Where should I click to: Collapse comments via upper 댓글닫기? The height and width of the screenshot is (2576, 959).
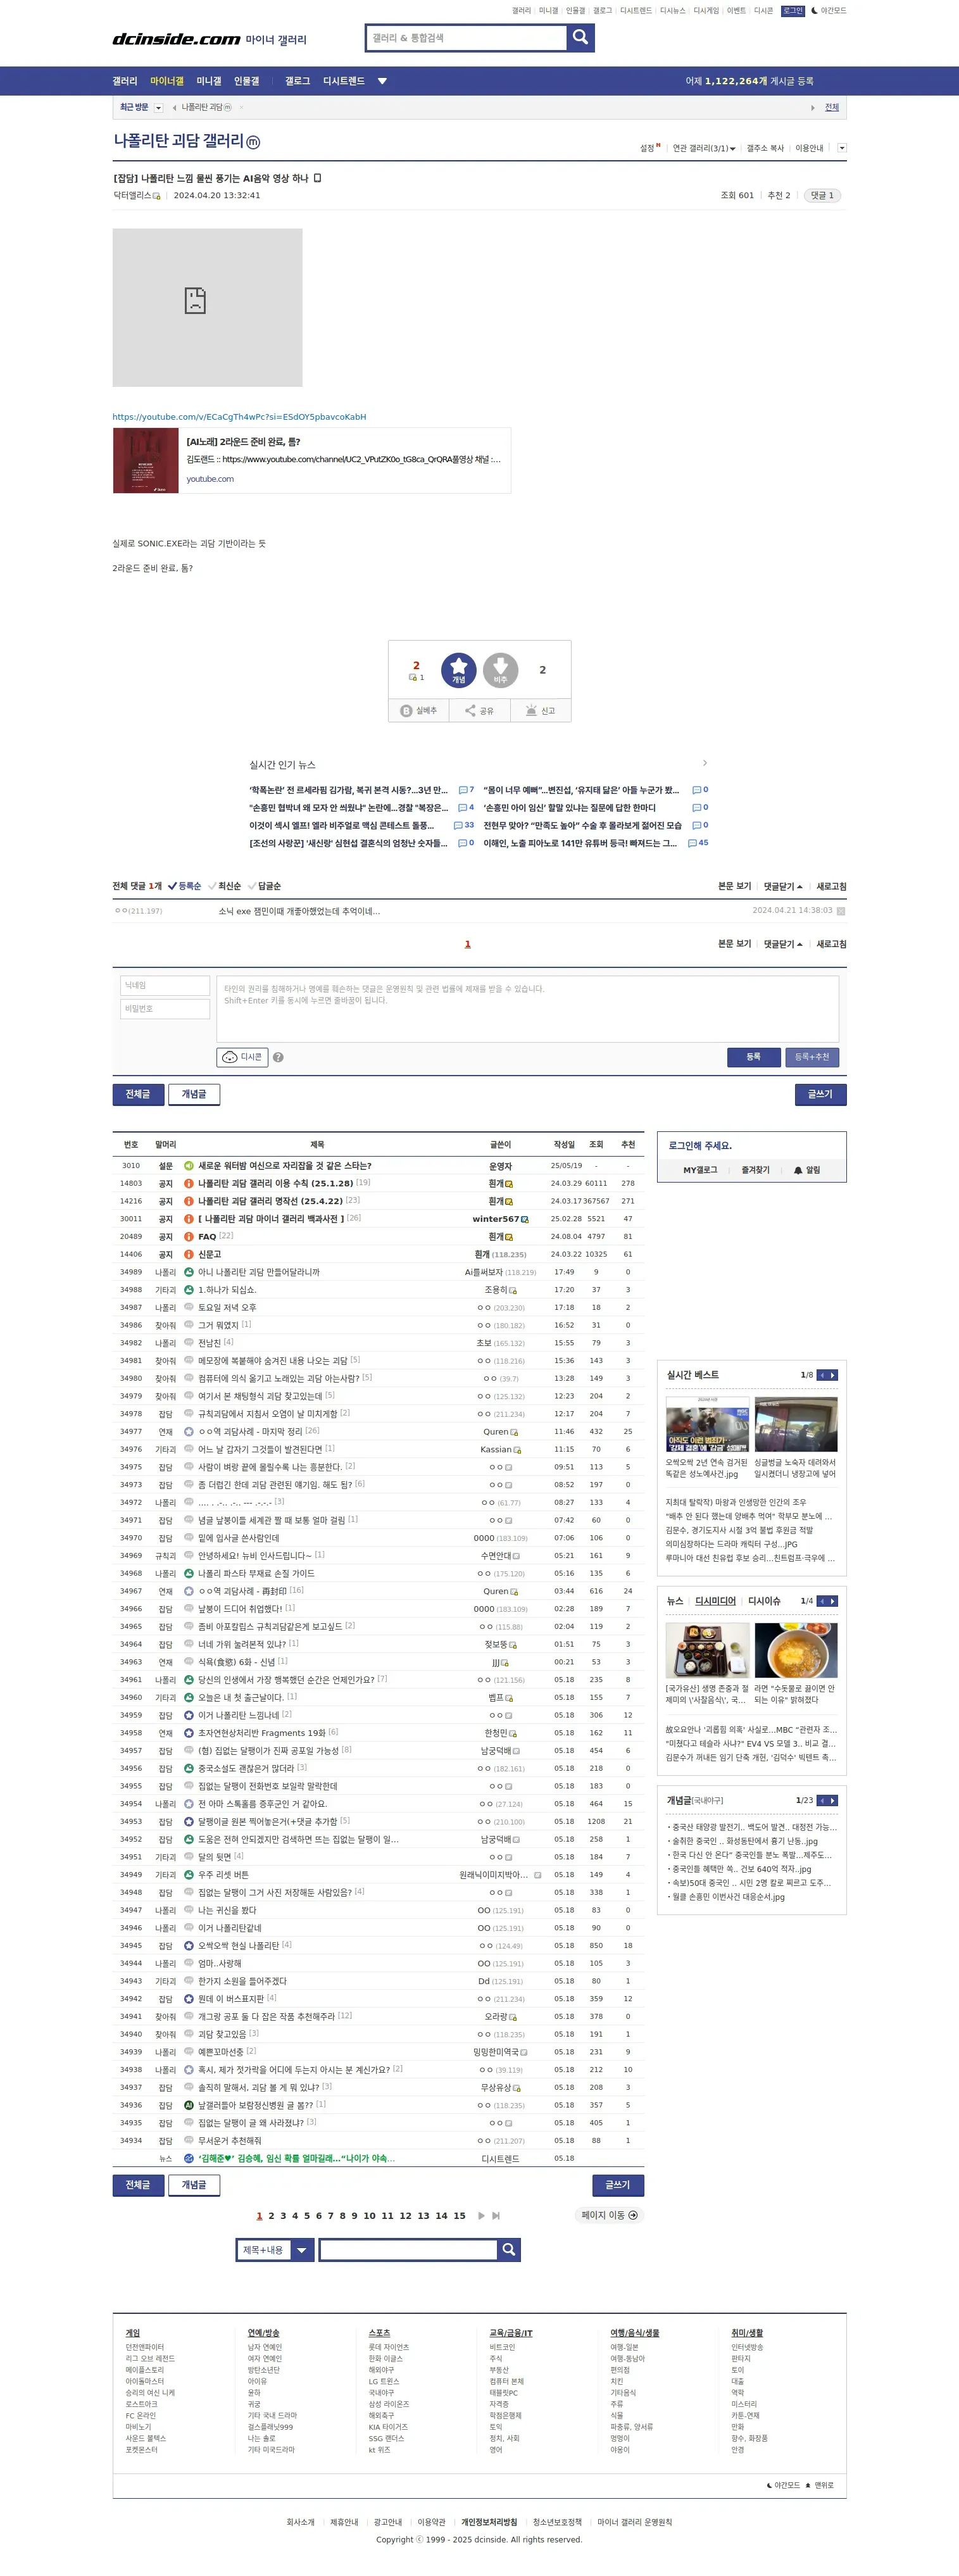coord(783,886)
